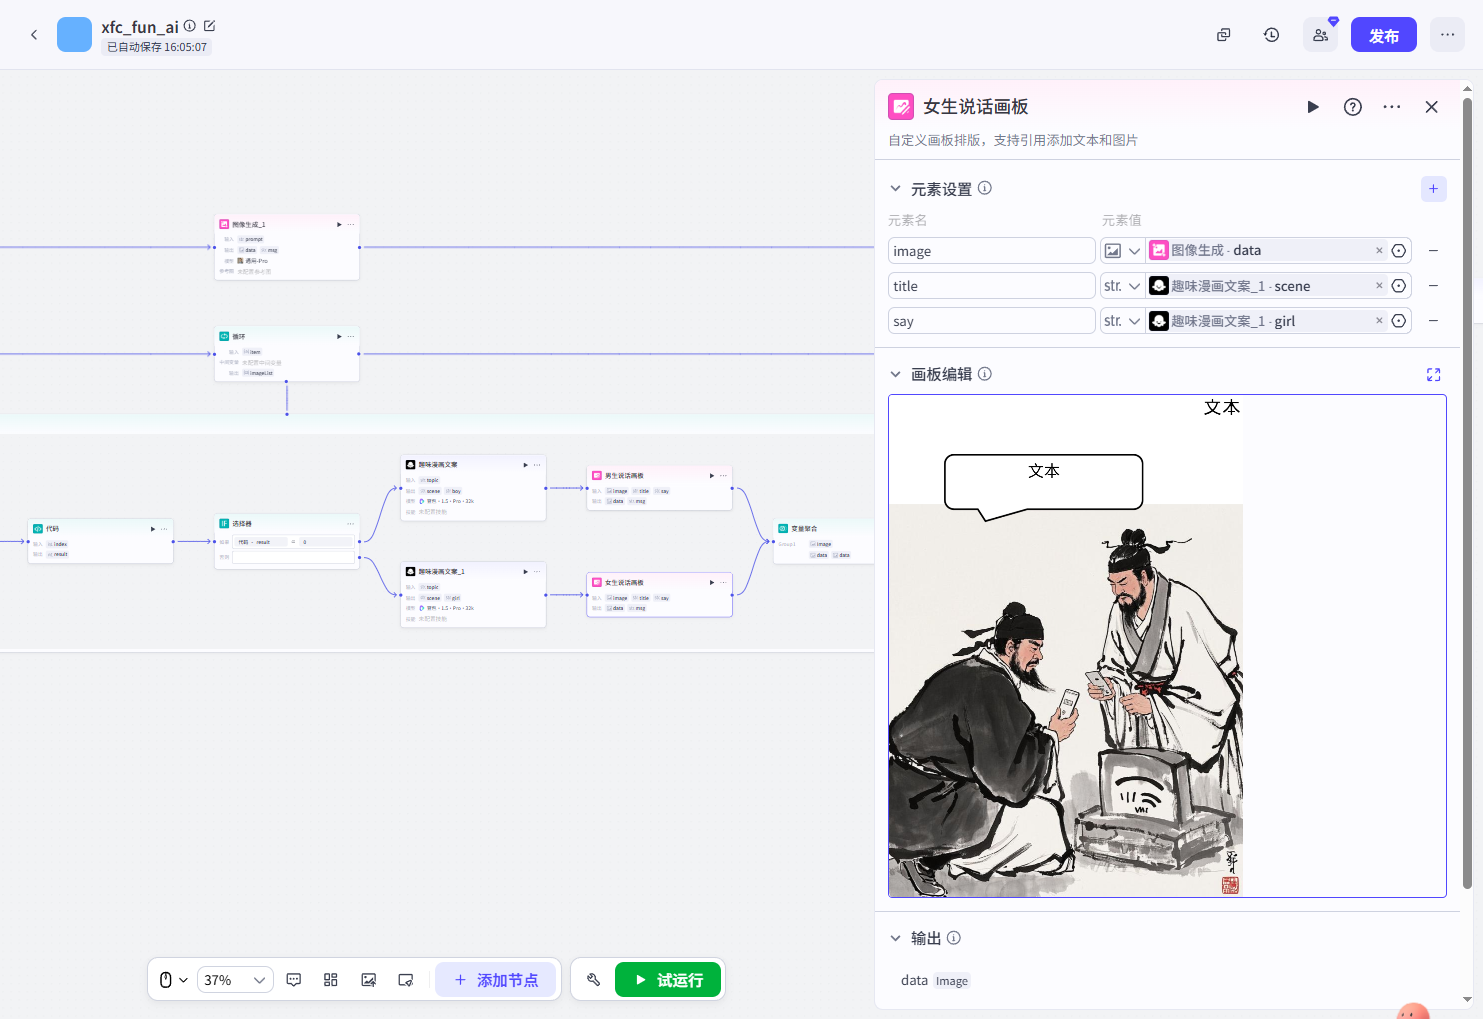Collapse the 画板编辑 section
Image resolution: width=1483 pixels, height=1019 pixels.
896,374
